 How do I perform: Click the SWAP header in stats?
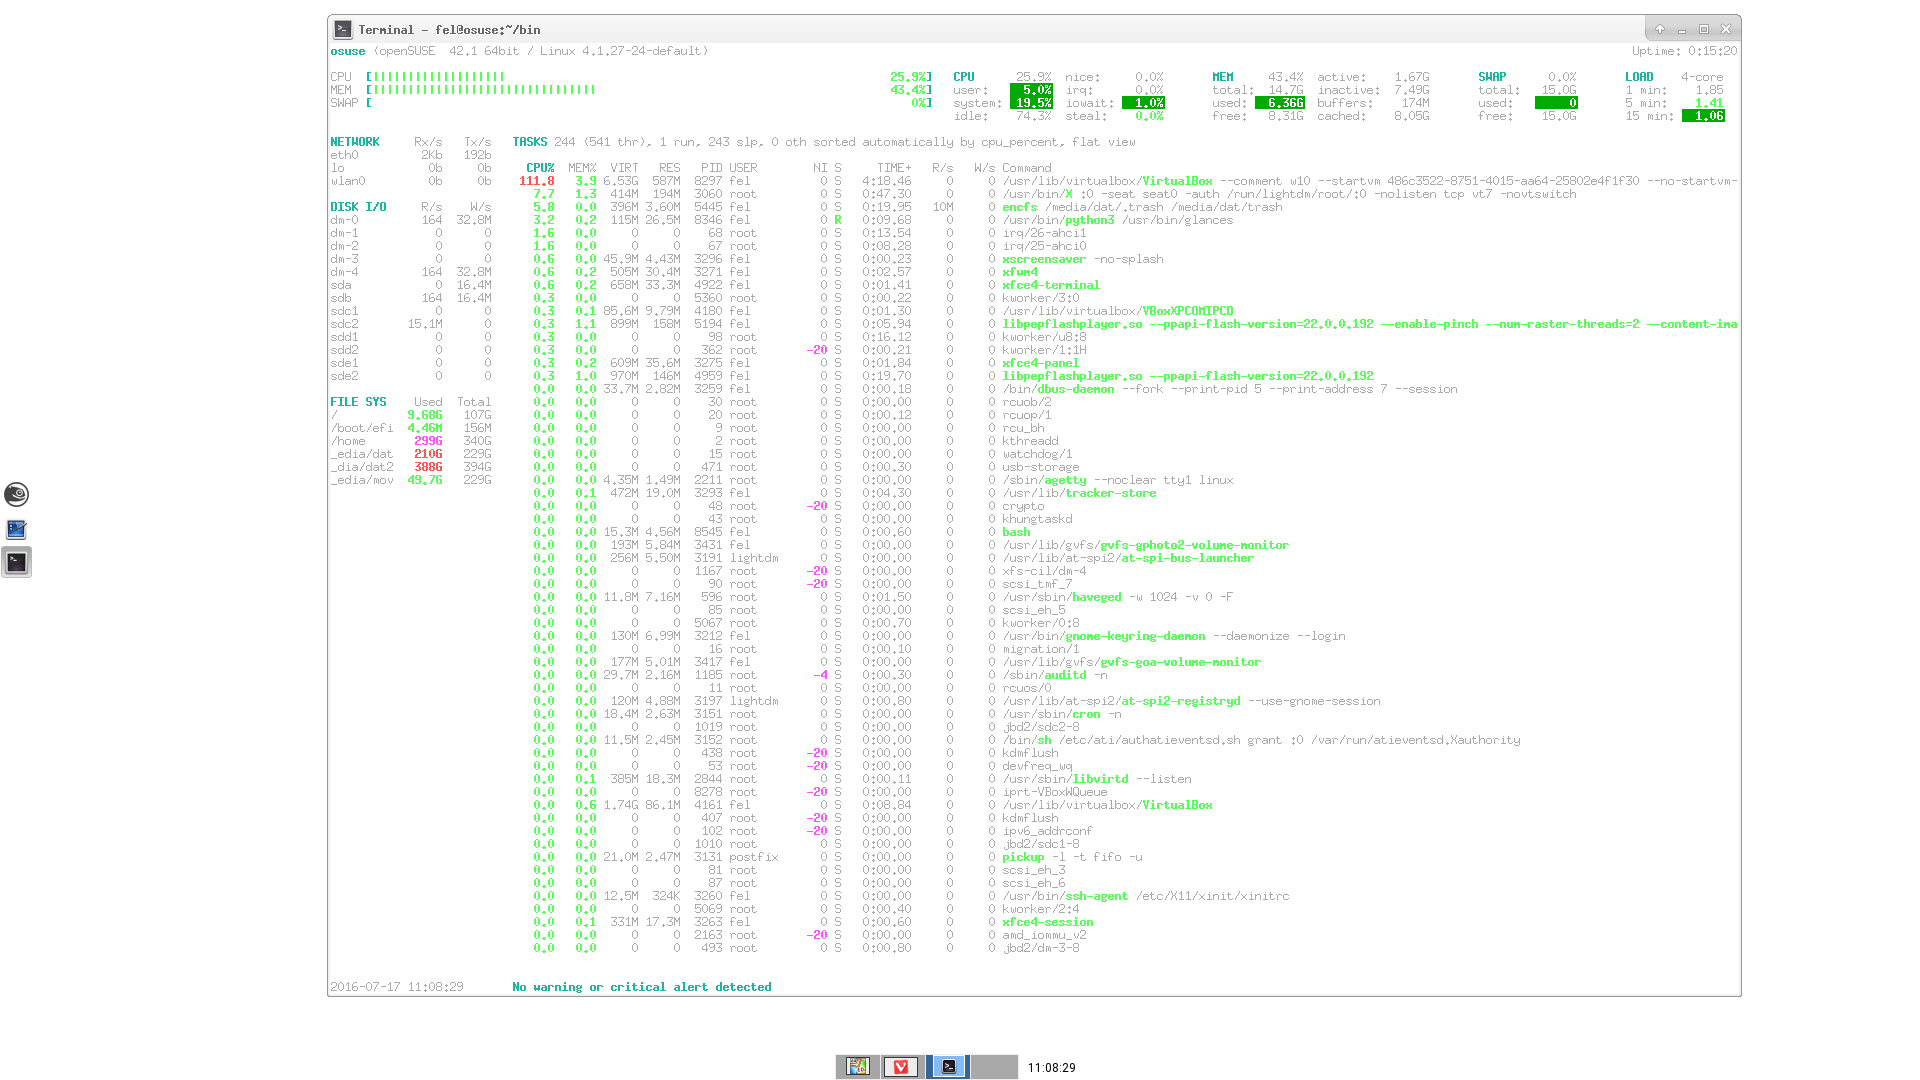pos(1492,77)
